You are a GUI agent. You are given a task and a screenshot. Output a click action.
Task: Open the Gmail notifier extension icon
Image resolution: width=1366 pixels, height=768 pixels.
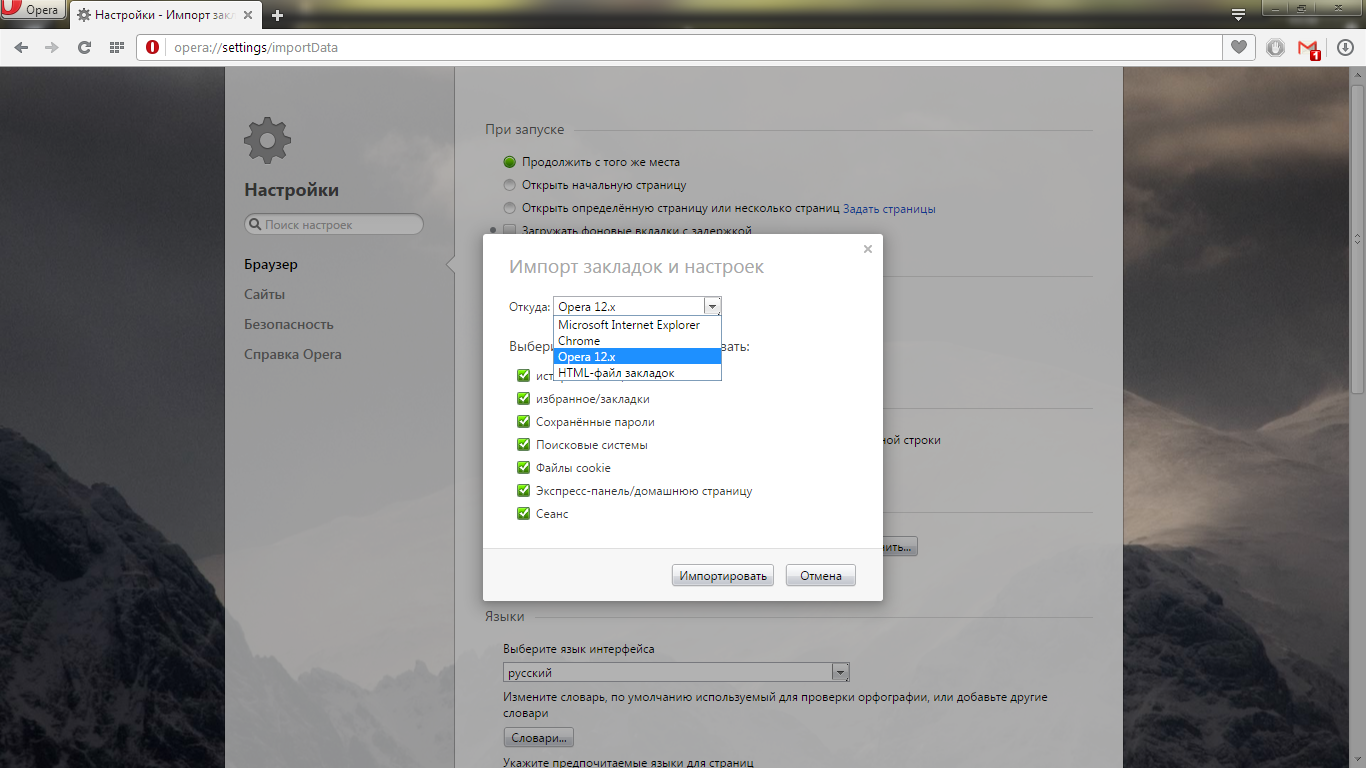[x=1308, y=48]
